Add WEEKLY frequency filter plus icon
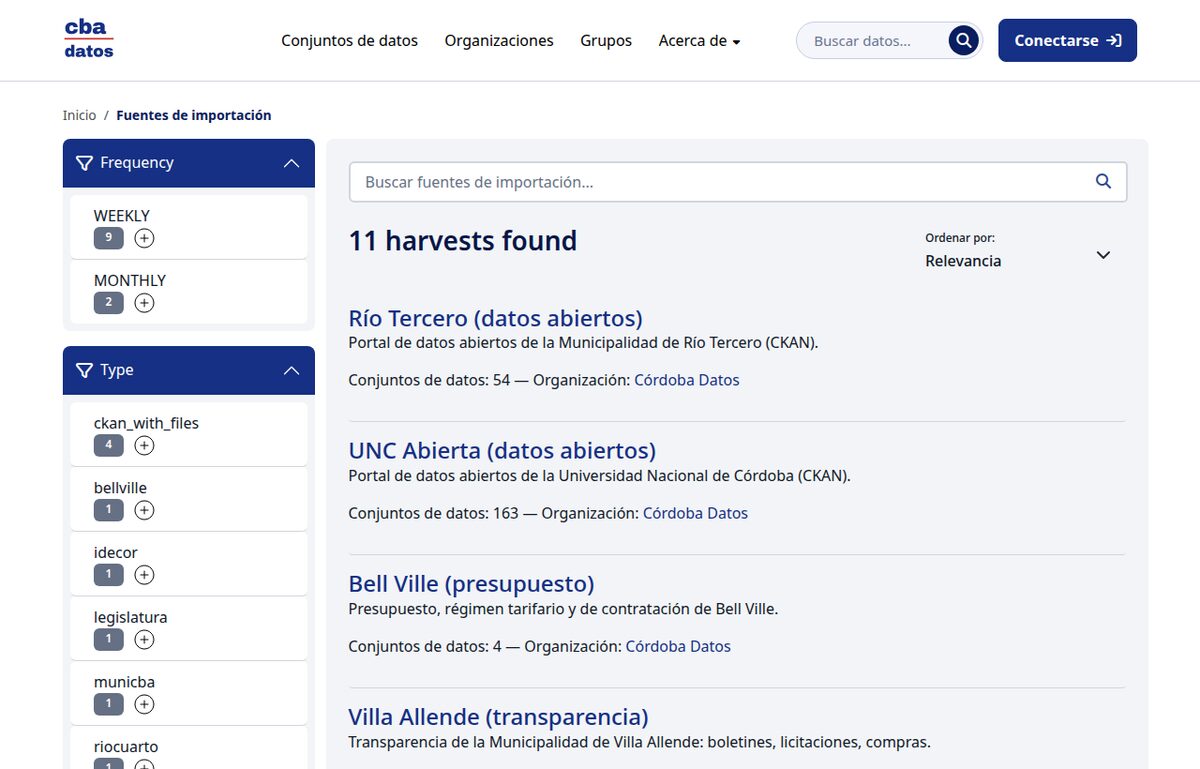The image size is (1200, 769). (144, 238)
